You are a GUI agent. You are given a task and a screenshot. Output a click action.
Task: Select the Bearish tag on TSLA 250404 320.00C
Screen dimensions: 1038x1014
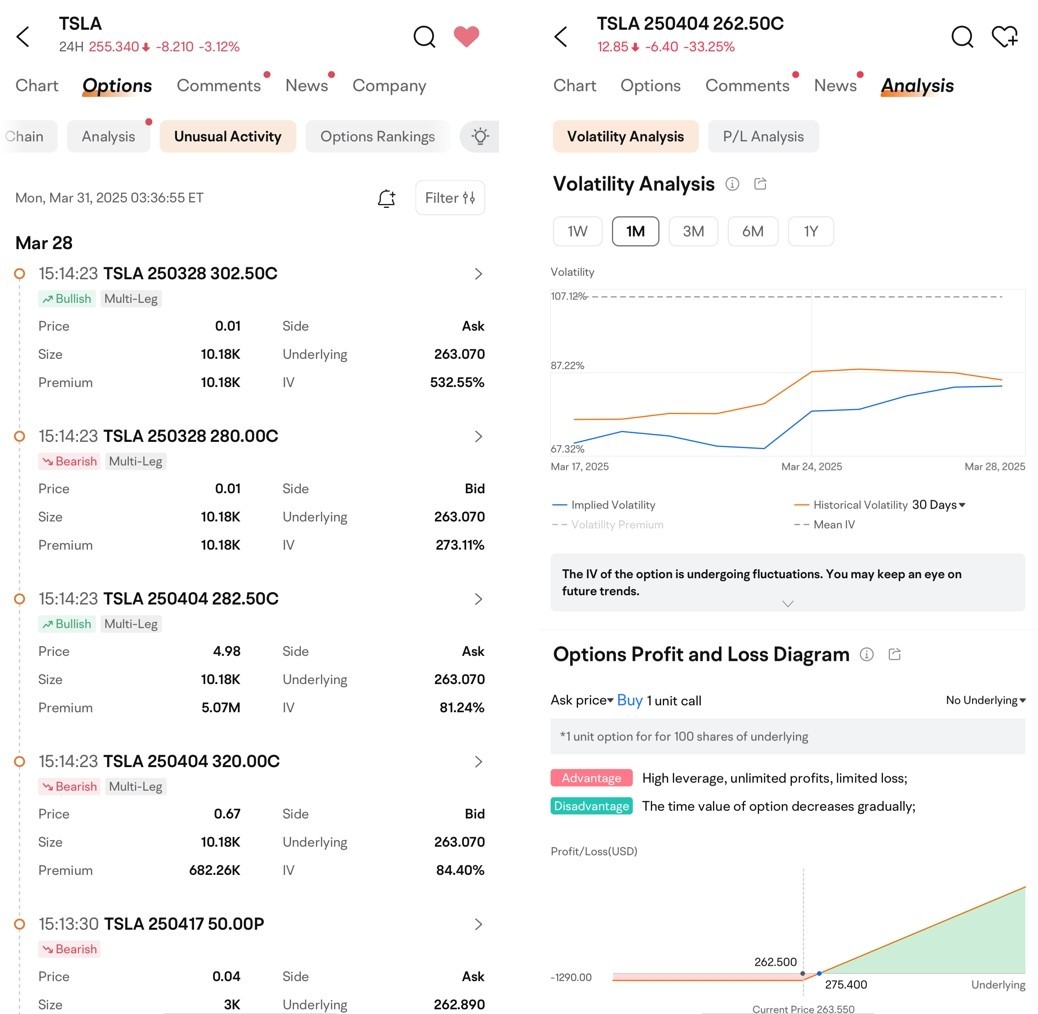[70, 786]
